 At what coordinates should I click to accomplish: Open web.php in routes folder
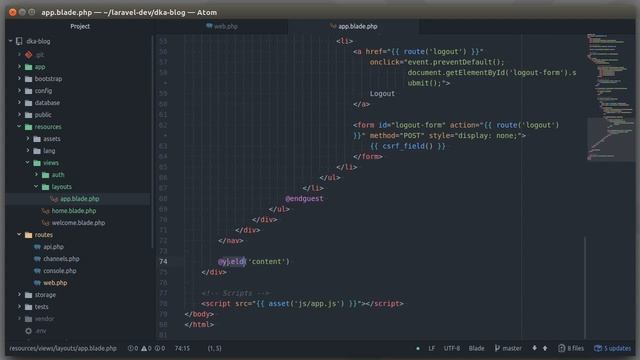tap(55, 283)
